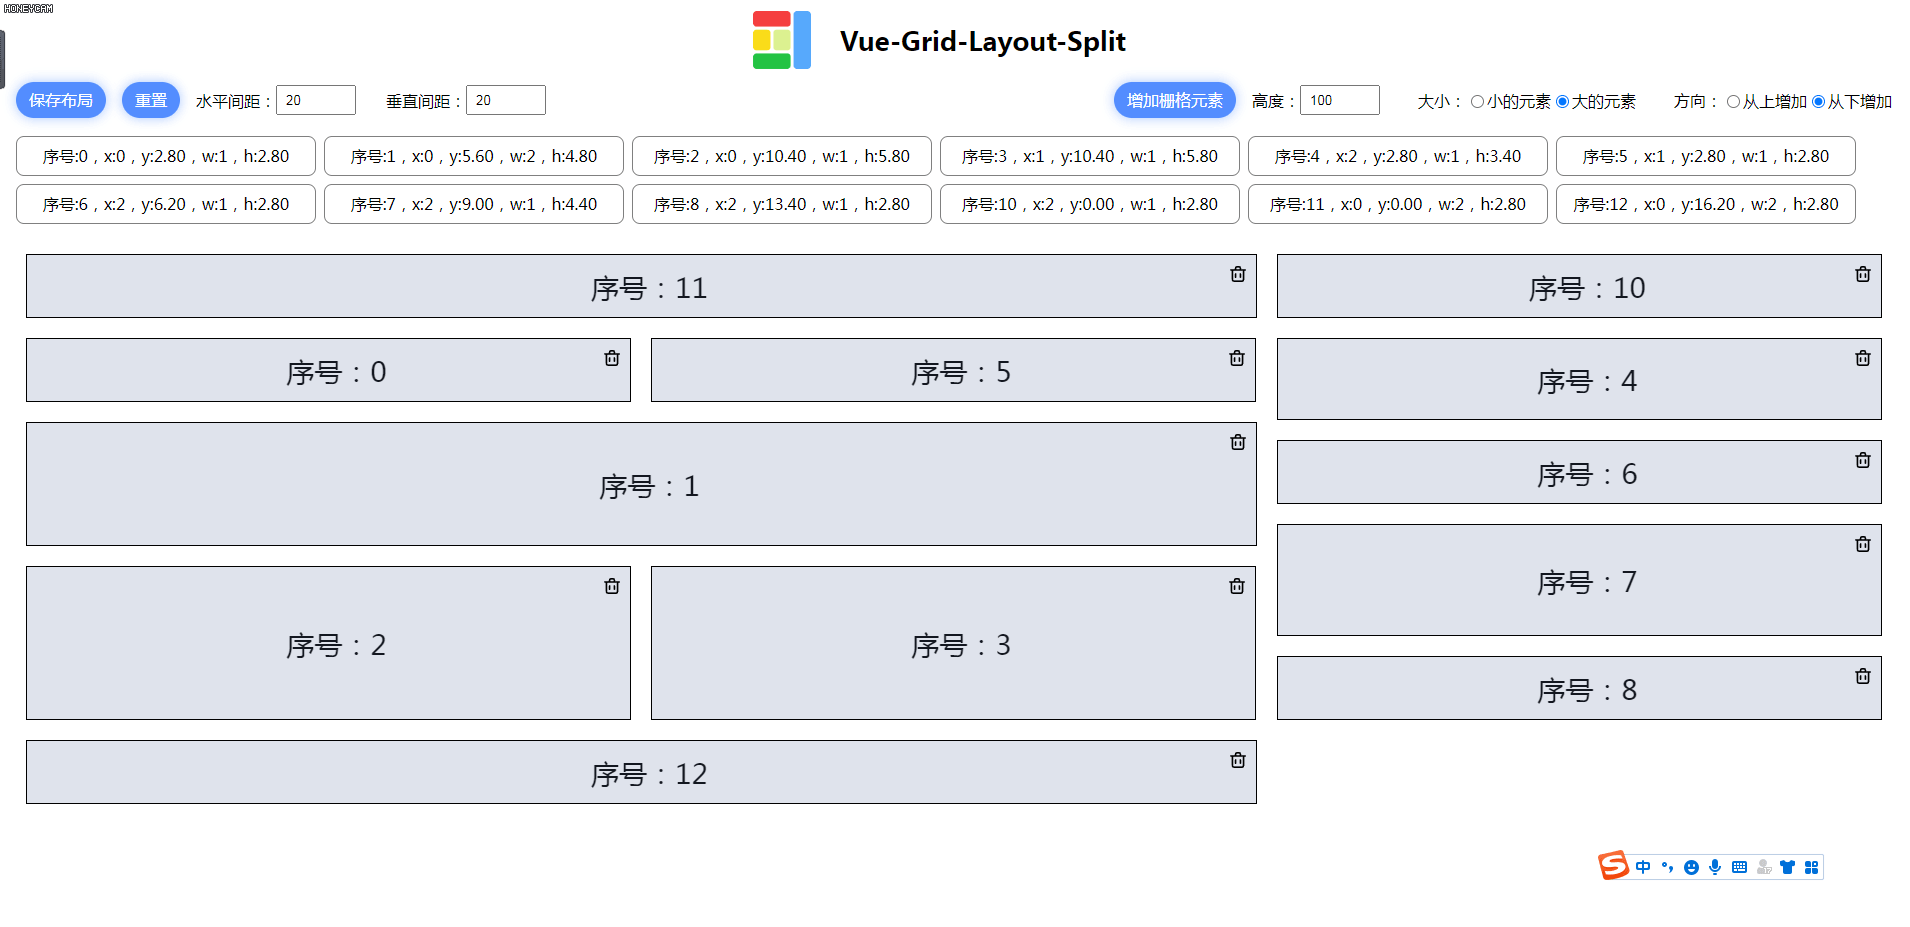Start voice input microphone in IME bar
Viewport: 1910px width, 927px height.
(1715, 867)
